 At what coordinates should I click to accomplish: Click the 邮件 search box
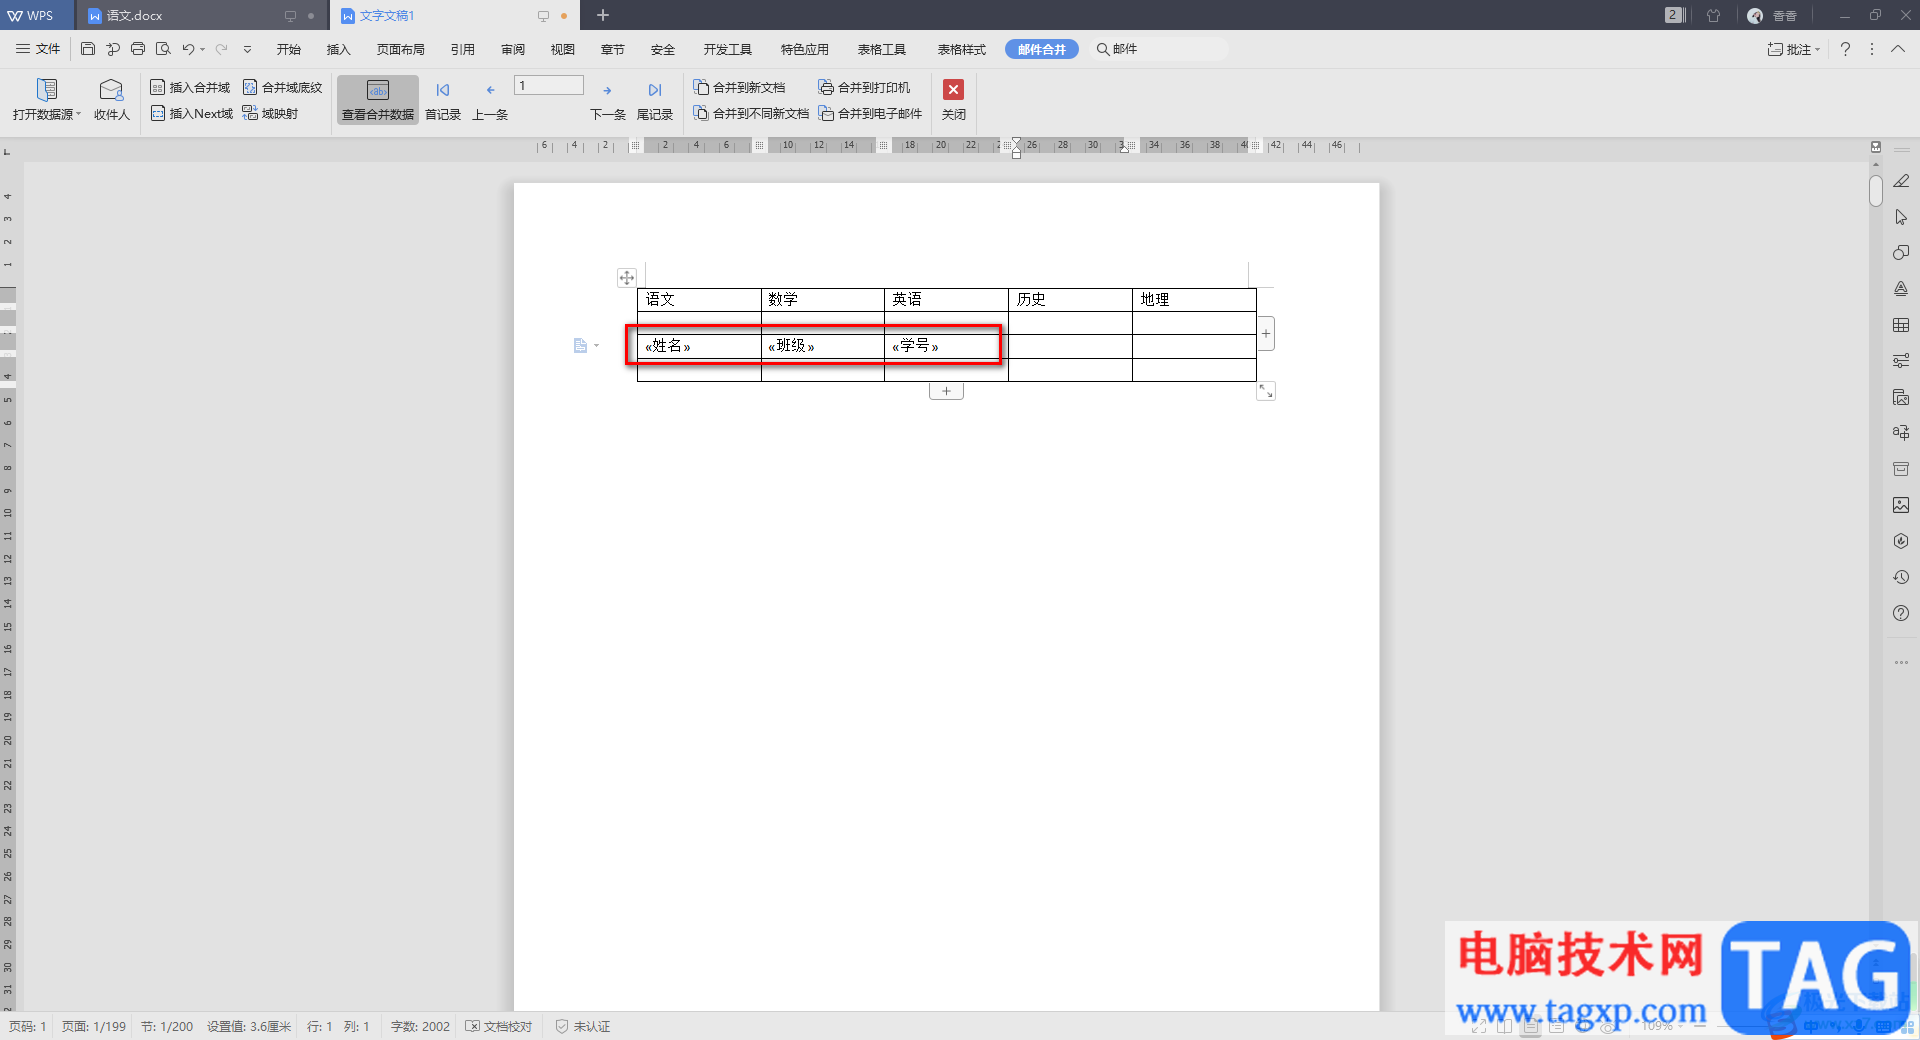coord(1158,49)
